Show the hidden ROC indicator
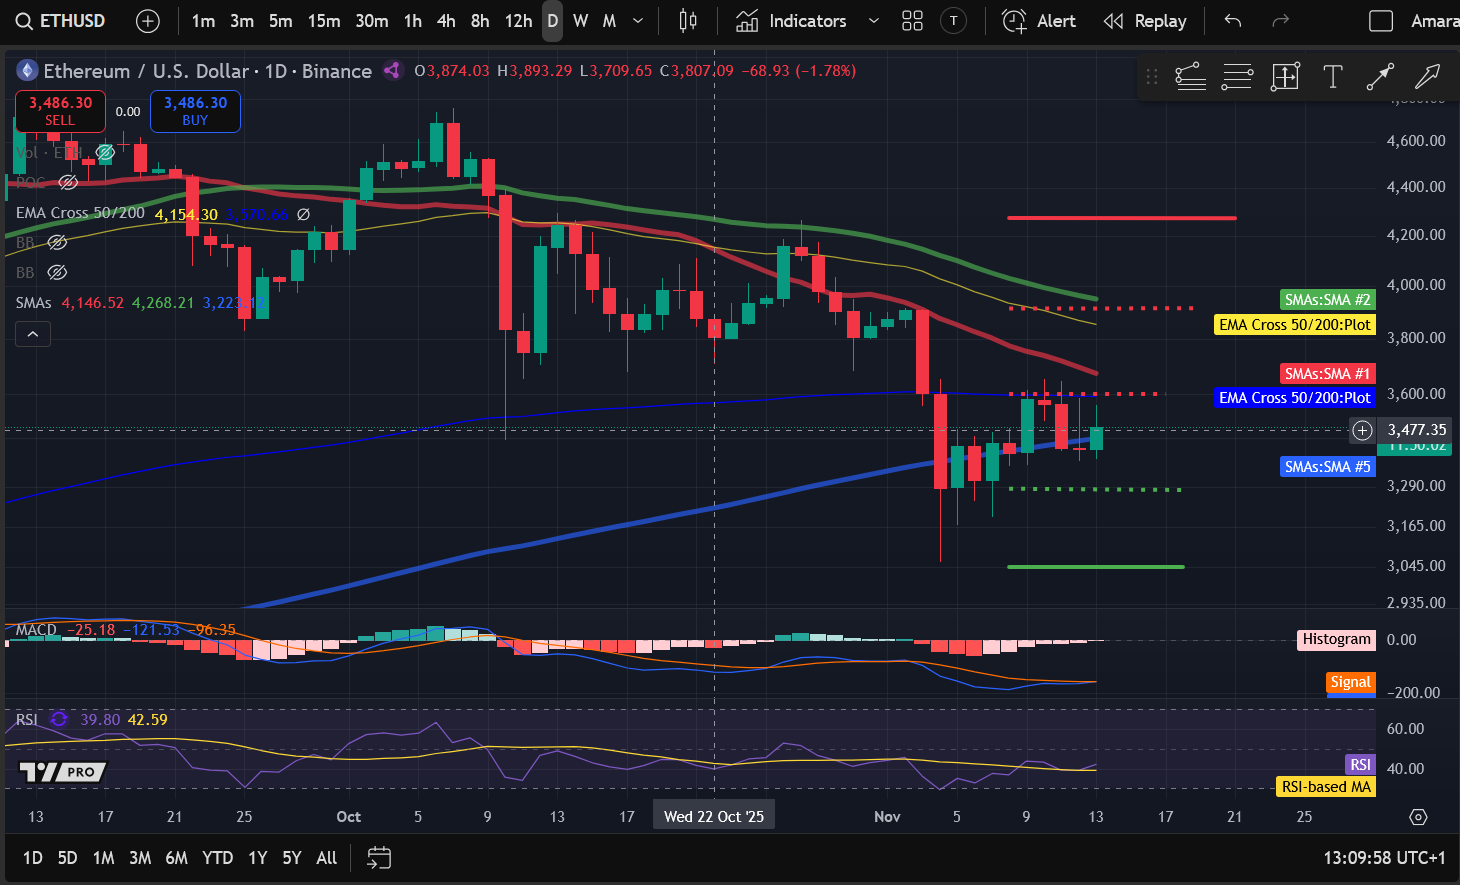The width and height of the screenshot is (1460, 885). click(67, 183)
